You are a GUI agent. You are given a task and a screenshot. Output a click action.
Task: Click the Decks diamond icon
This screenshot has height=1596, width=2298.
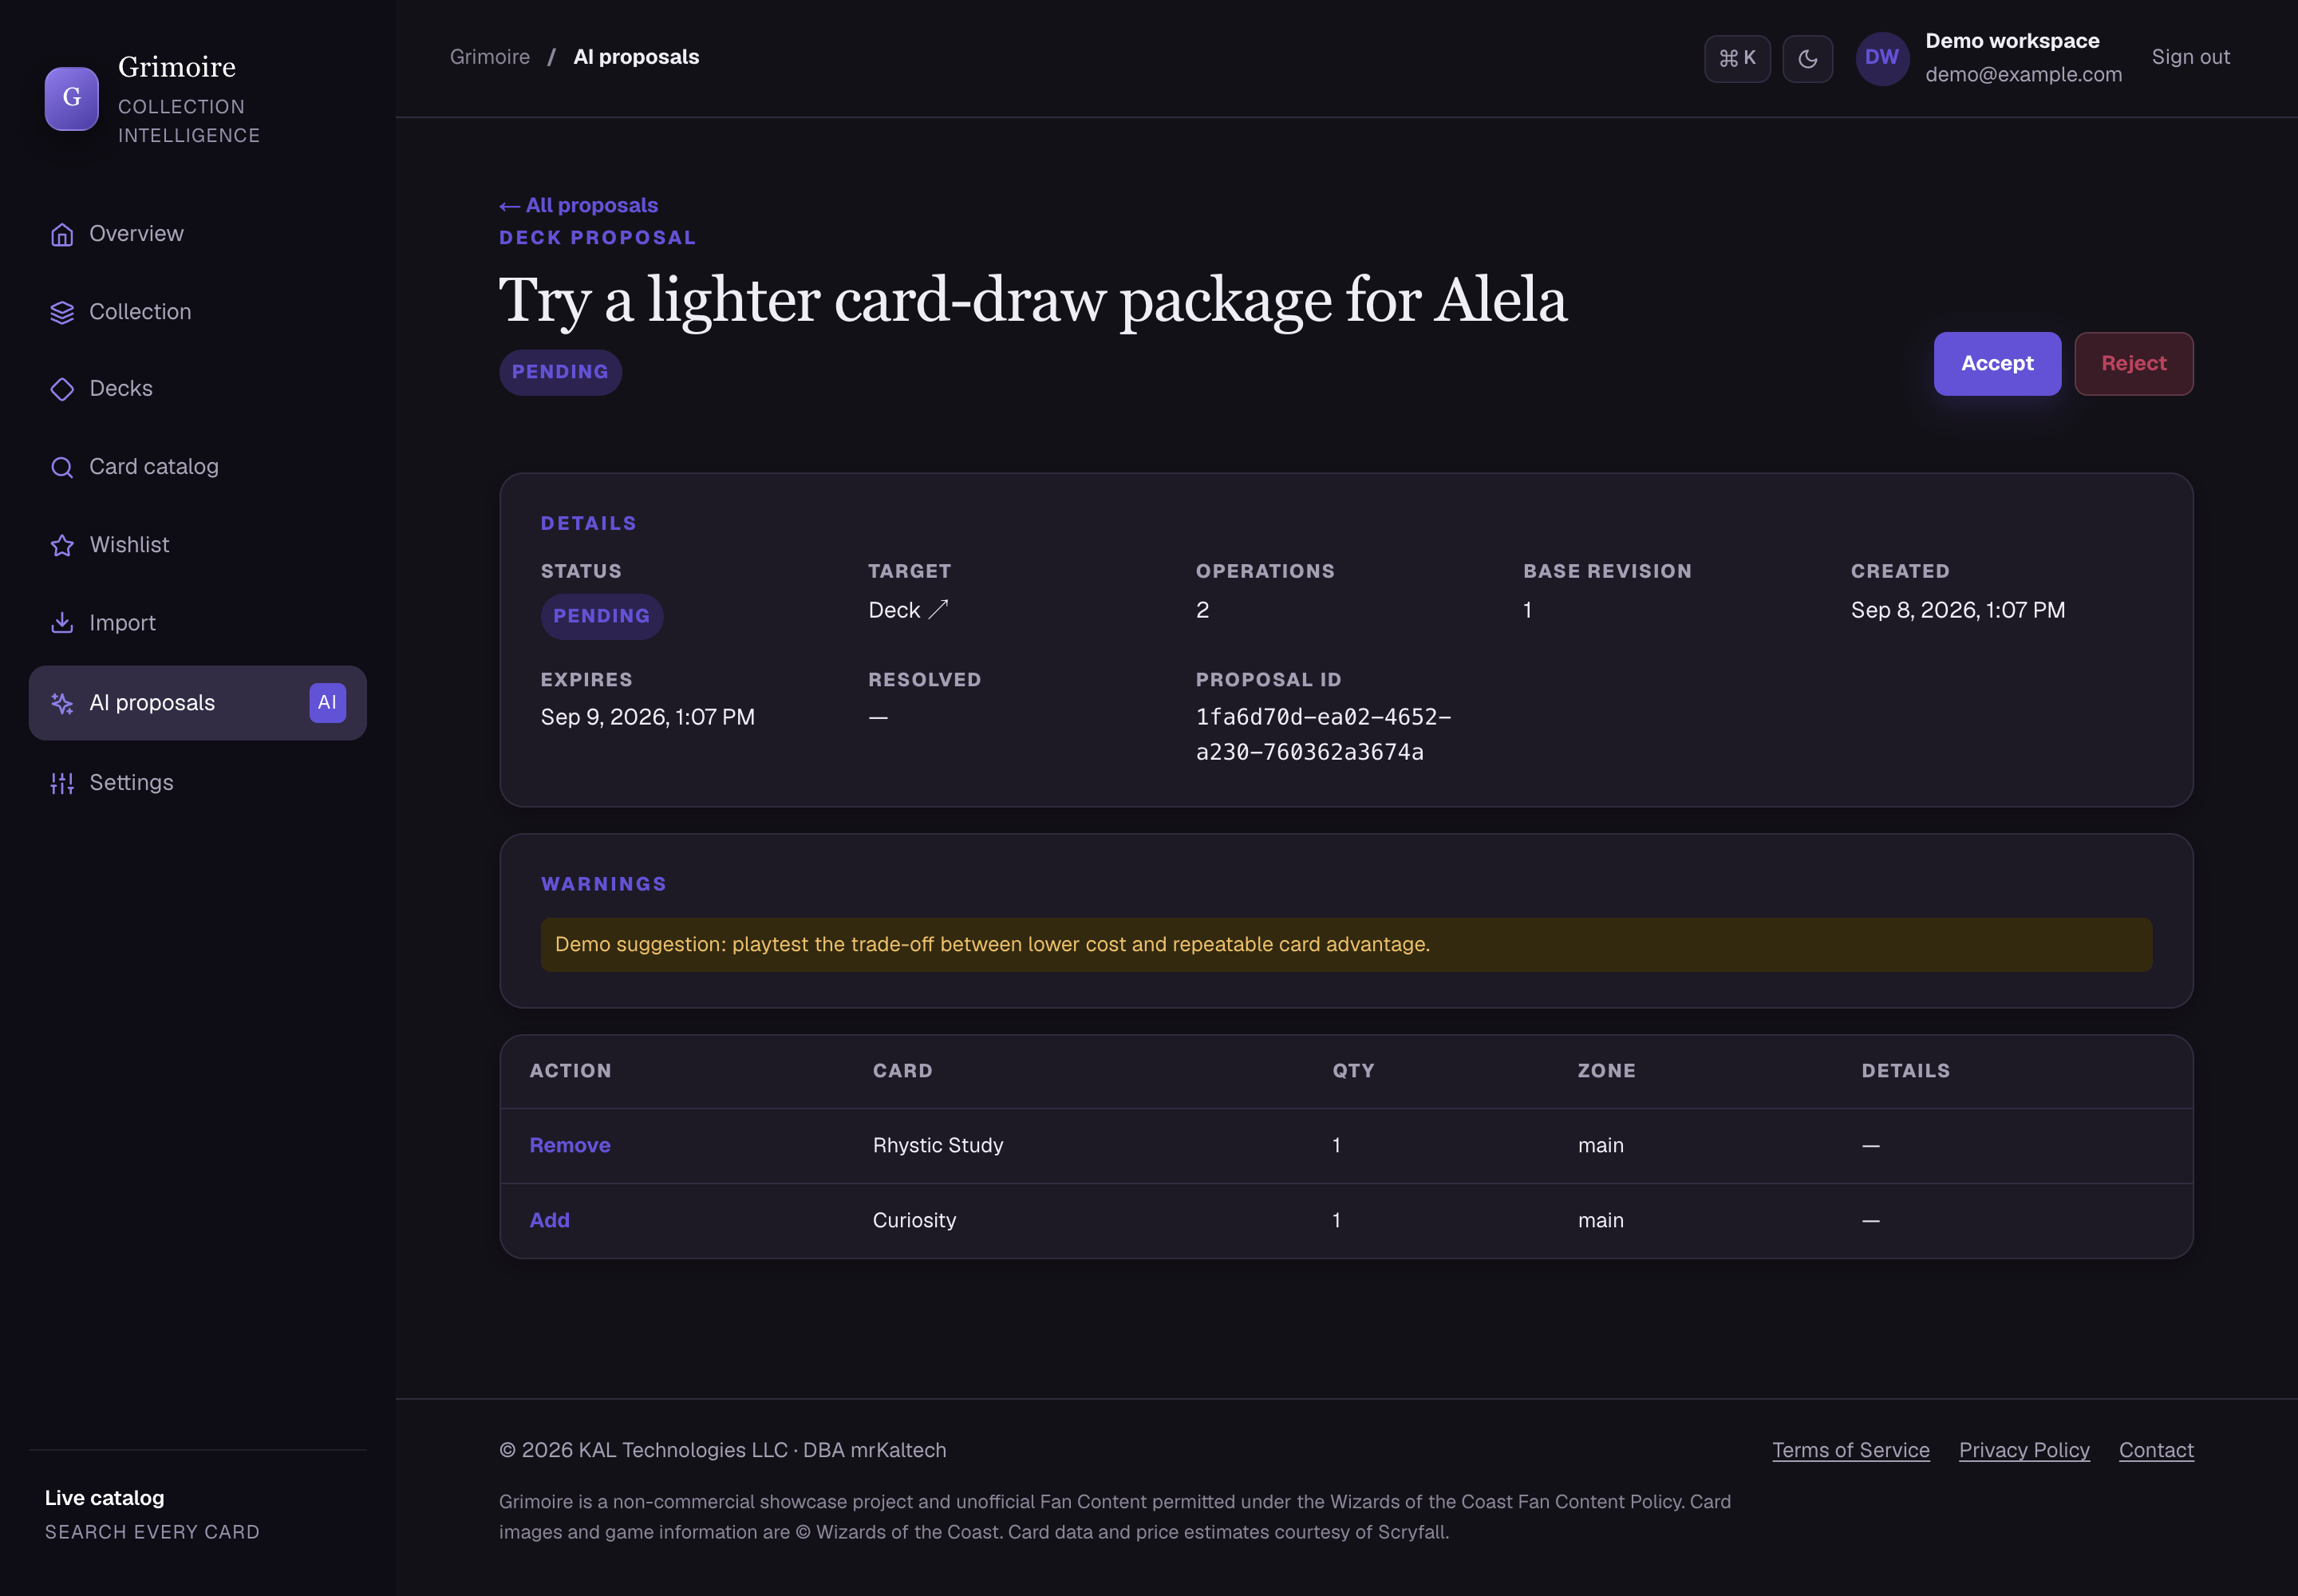pyautogui.click(x=62, y=389)
